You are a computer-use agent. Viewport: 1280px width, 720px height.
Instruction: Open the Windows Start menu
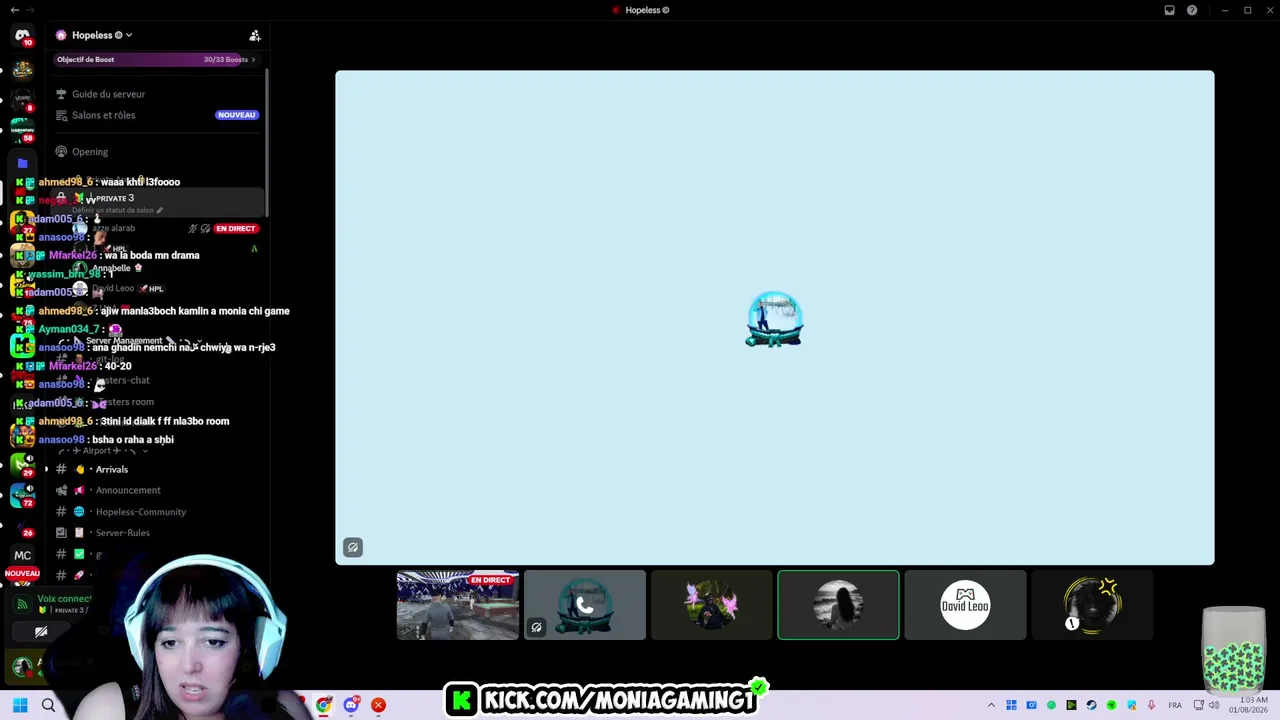(20, 705)
